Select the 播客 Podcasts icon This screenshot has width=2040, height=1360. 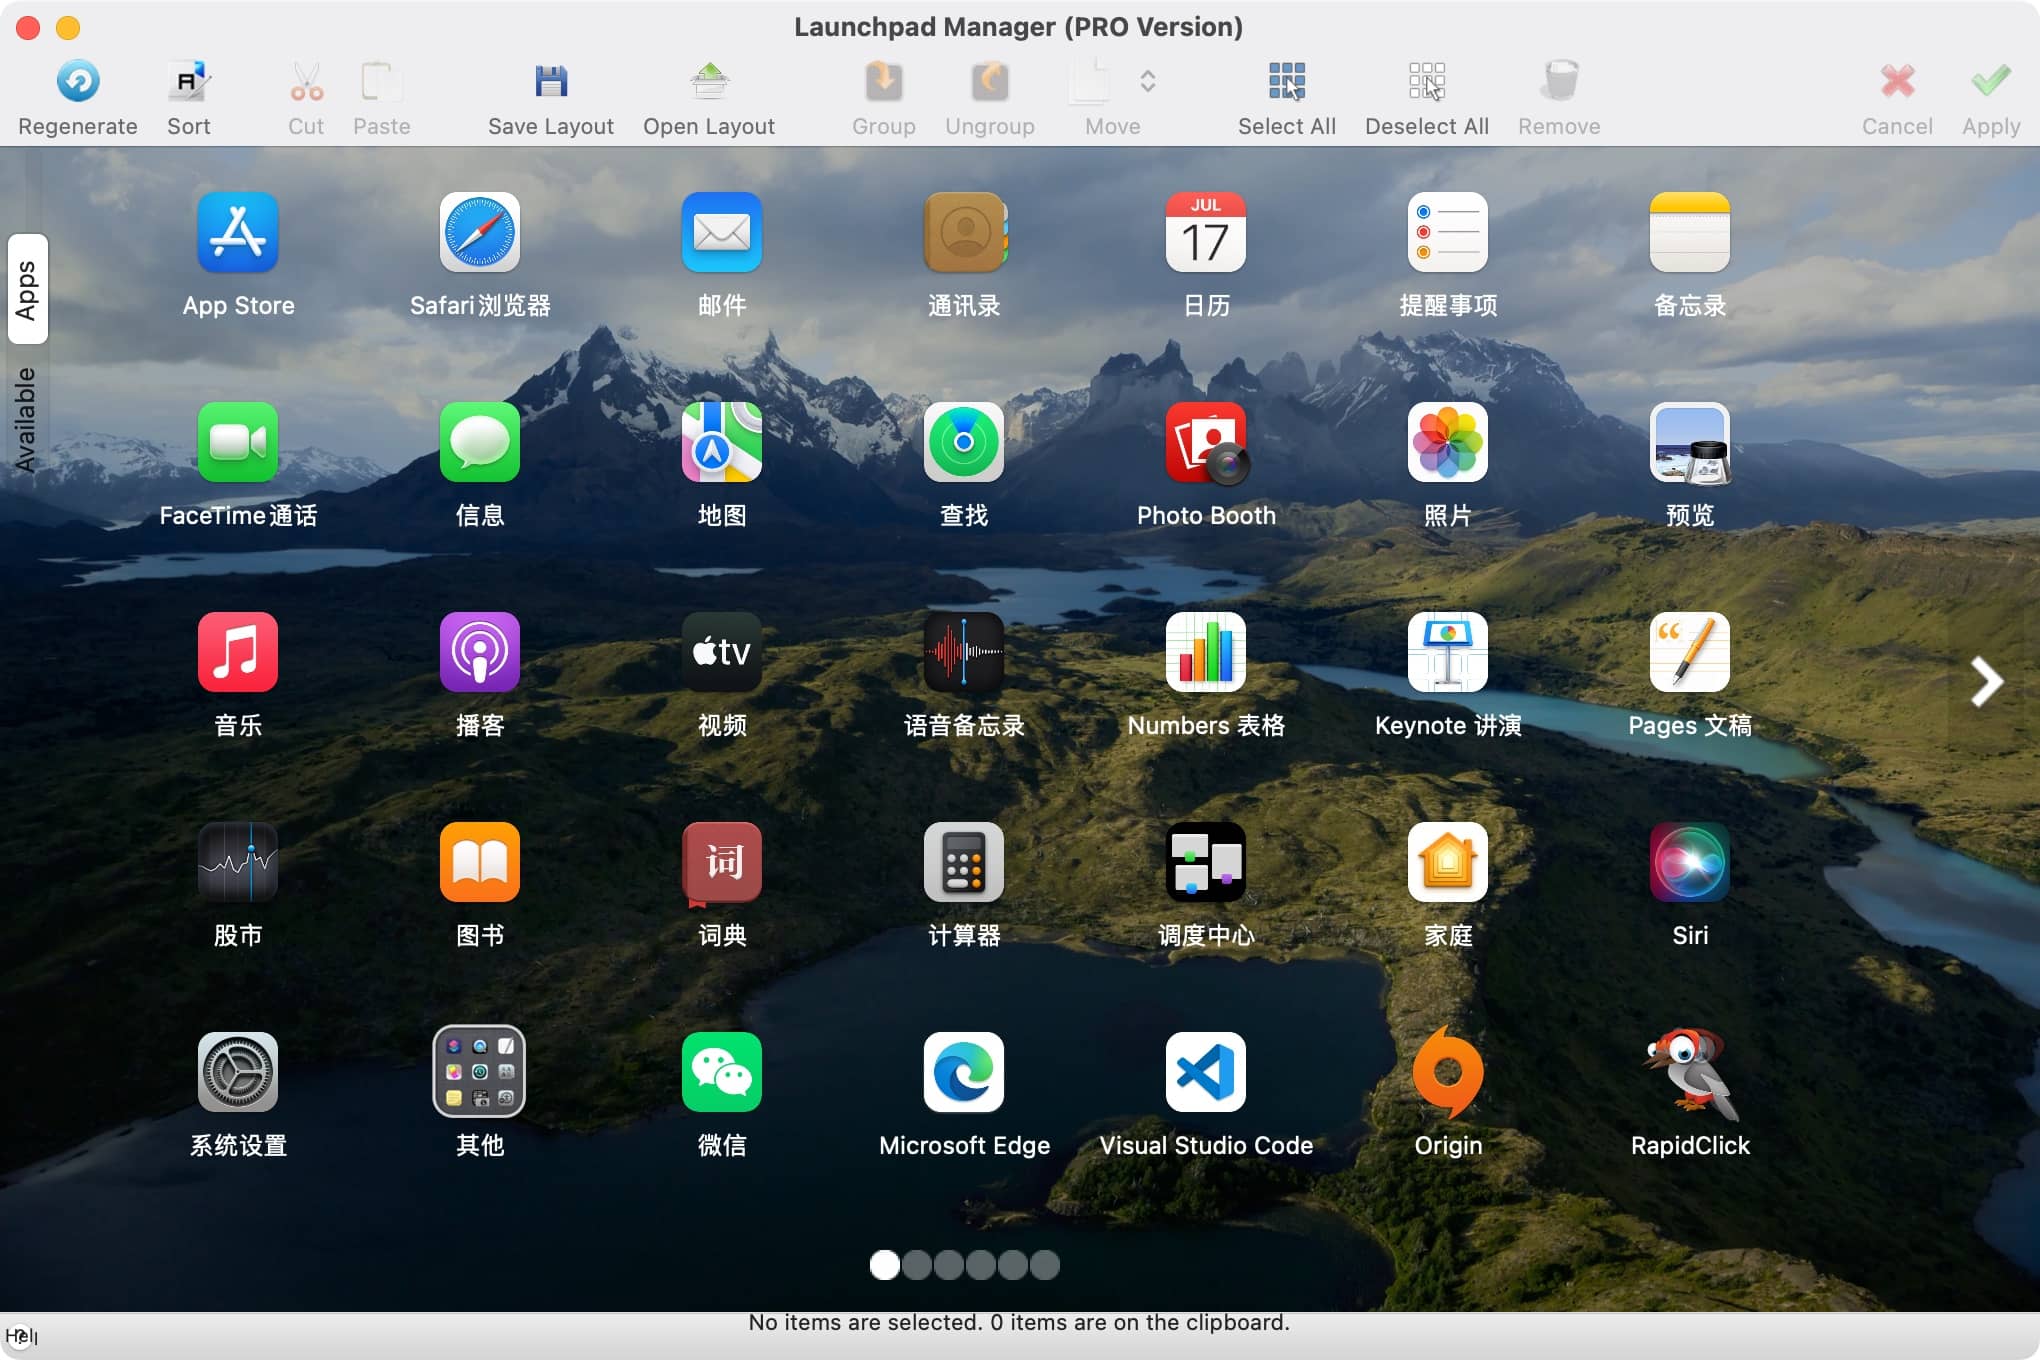(x=480, y=652)
